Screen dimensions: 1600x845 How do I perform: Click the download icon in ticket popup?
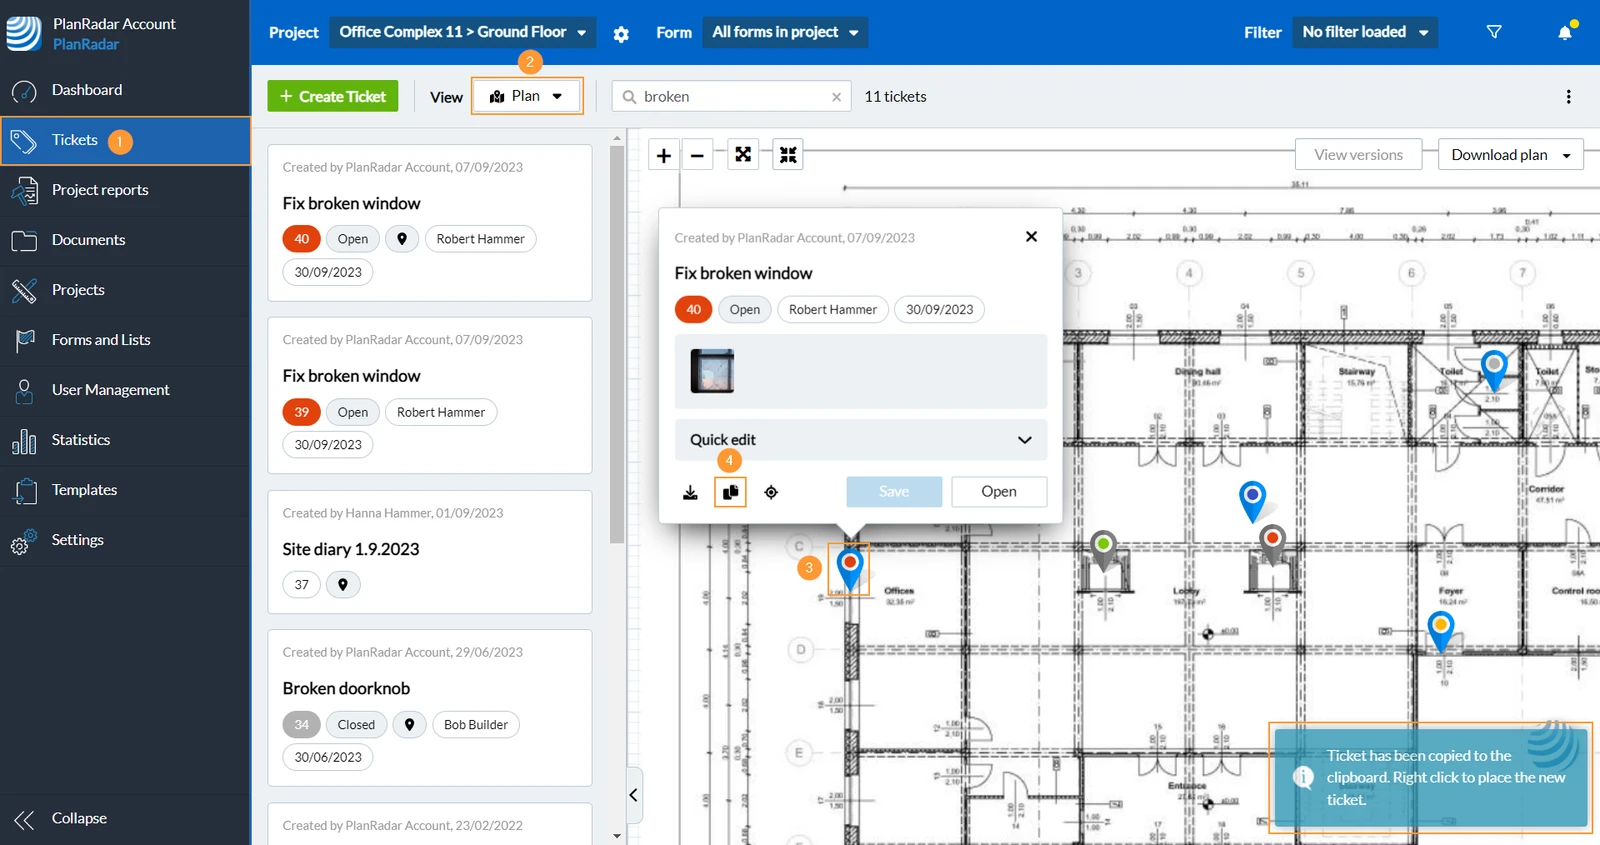(690, 492)
